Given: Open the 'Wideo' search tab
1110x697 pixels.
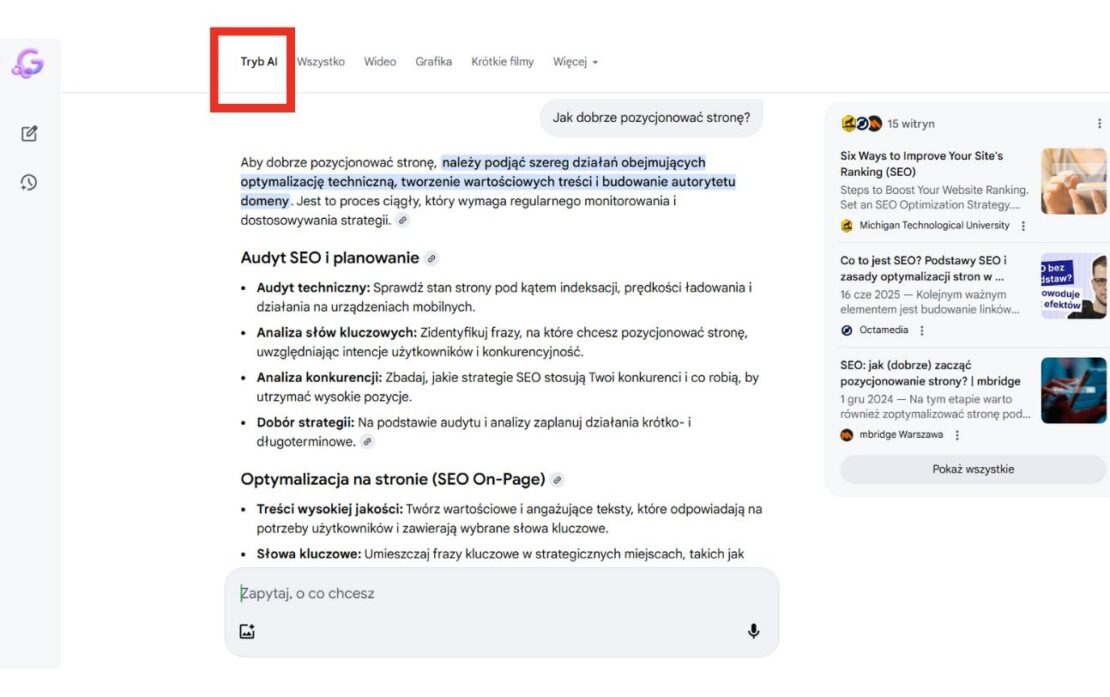Looking at the screenshot, I should pyautogui.click(x=380, y=62).
